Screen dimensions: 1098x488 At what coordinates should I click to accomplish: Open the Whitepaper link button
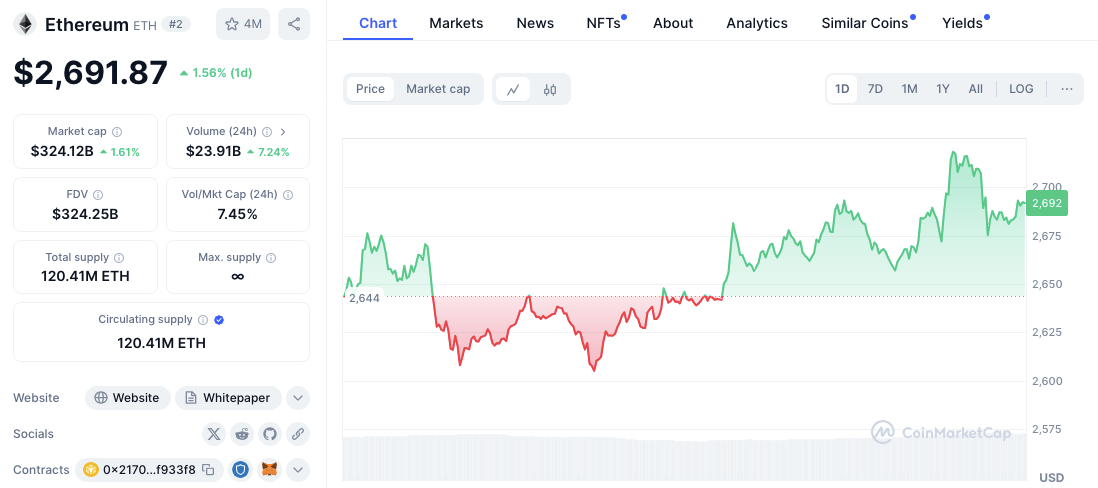click(x=228, y=398)
